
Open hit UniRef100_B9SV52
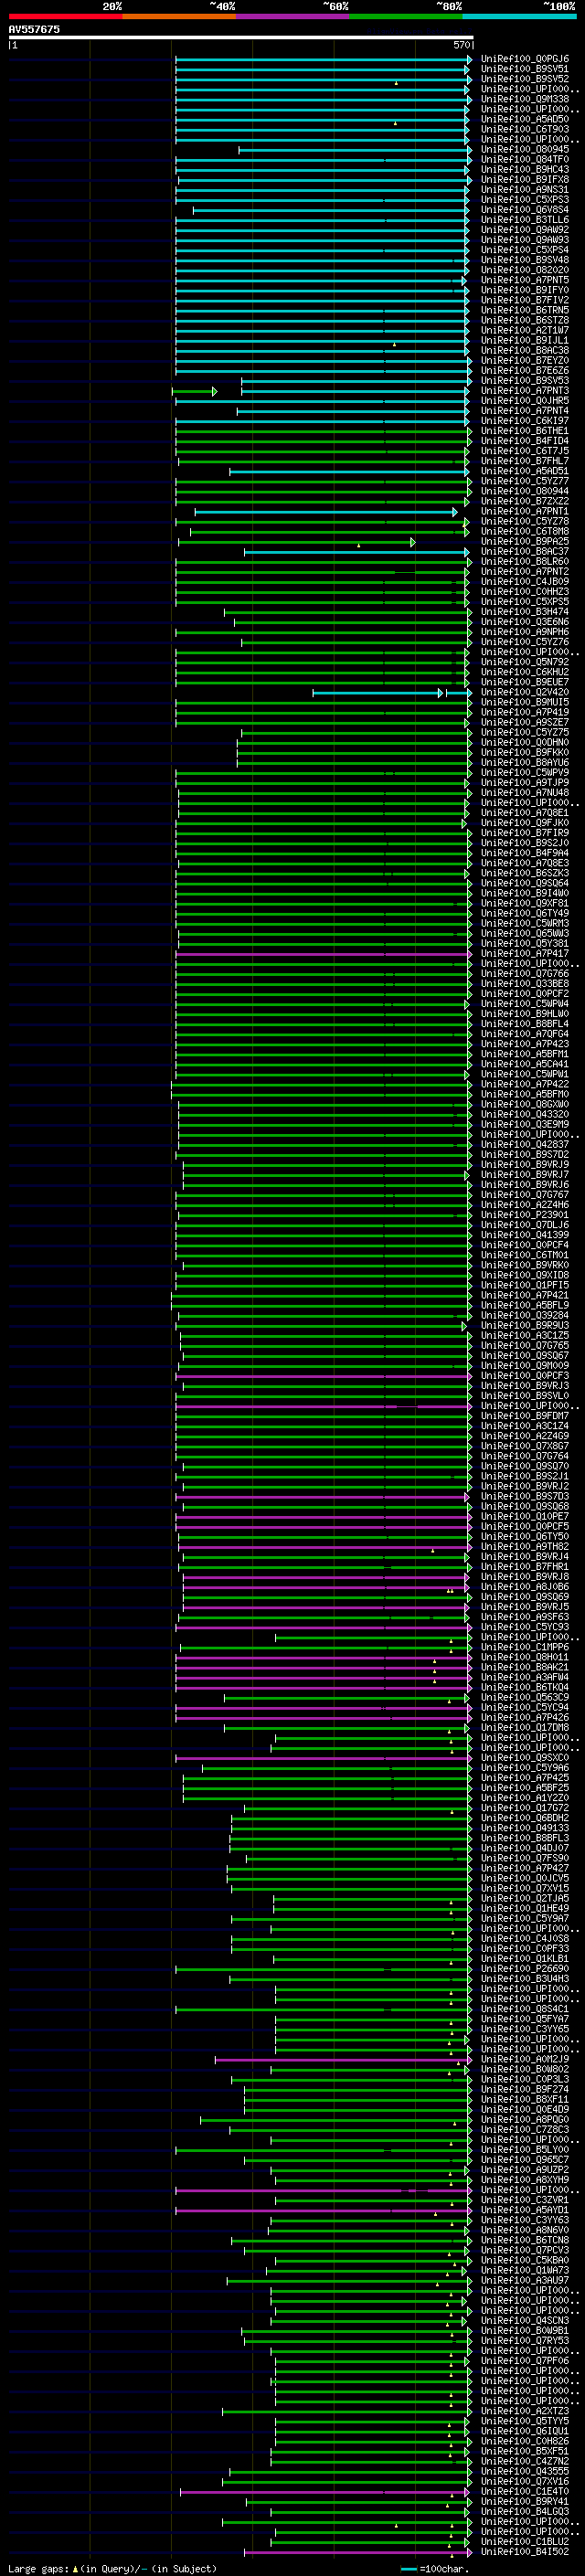[525, 79]
